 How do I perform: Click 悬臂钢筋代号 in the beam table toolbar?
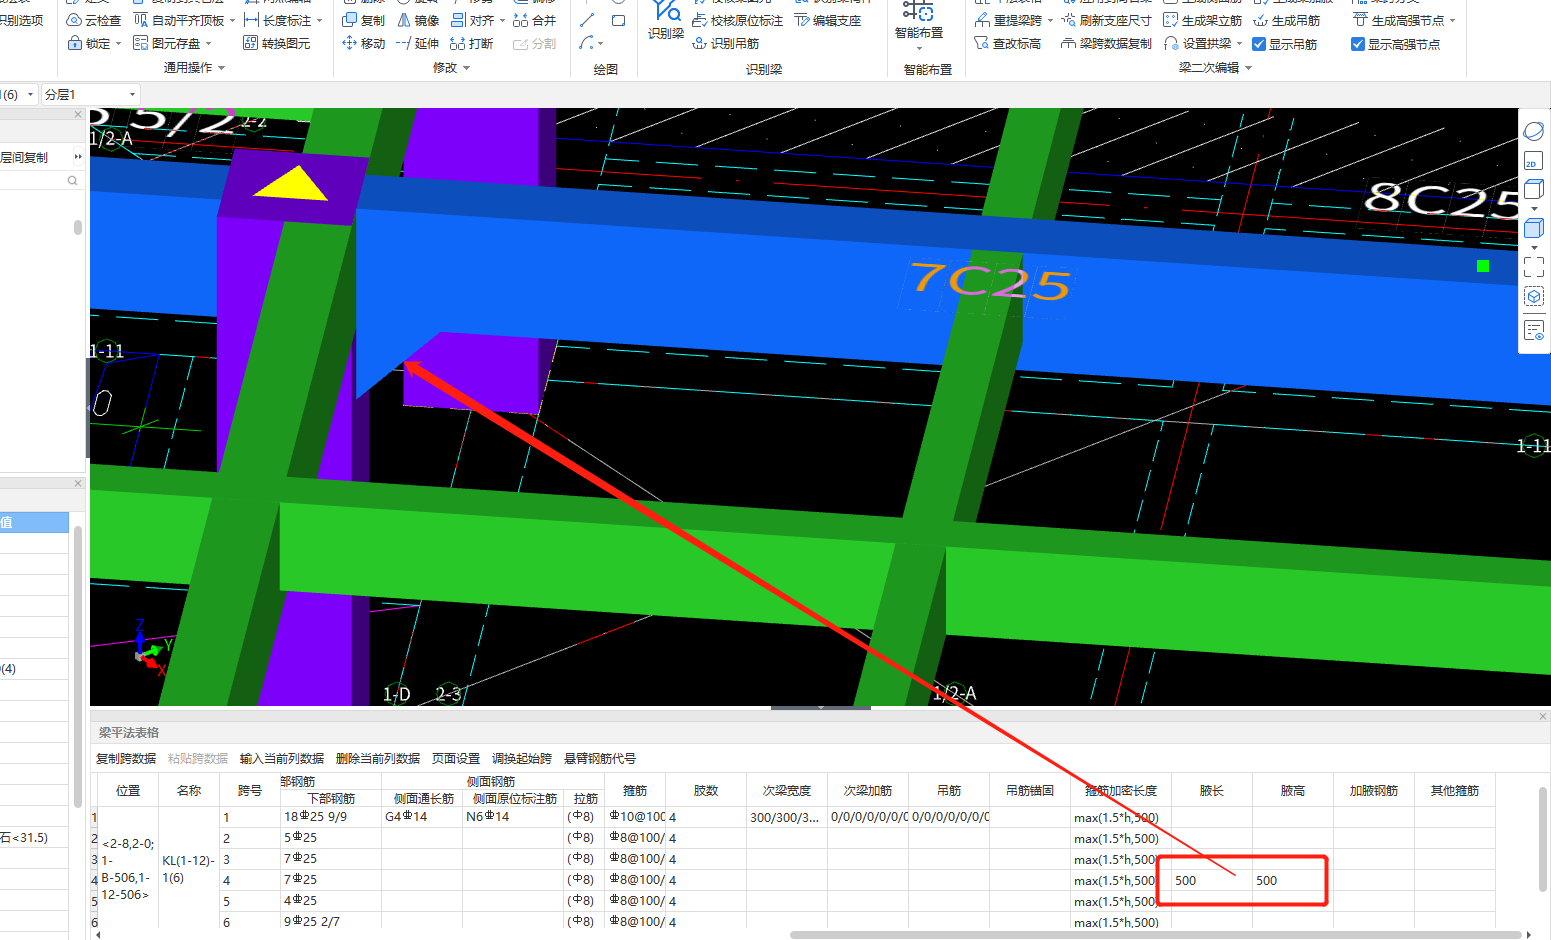600,759
